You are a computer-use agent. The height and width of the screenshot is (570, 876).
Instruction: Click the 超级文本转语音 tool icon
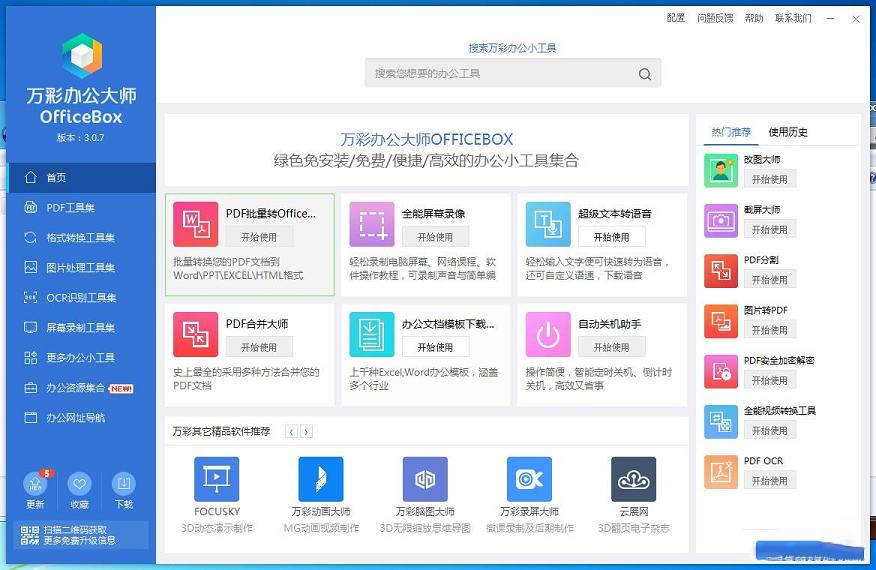548,224
